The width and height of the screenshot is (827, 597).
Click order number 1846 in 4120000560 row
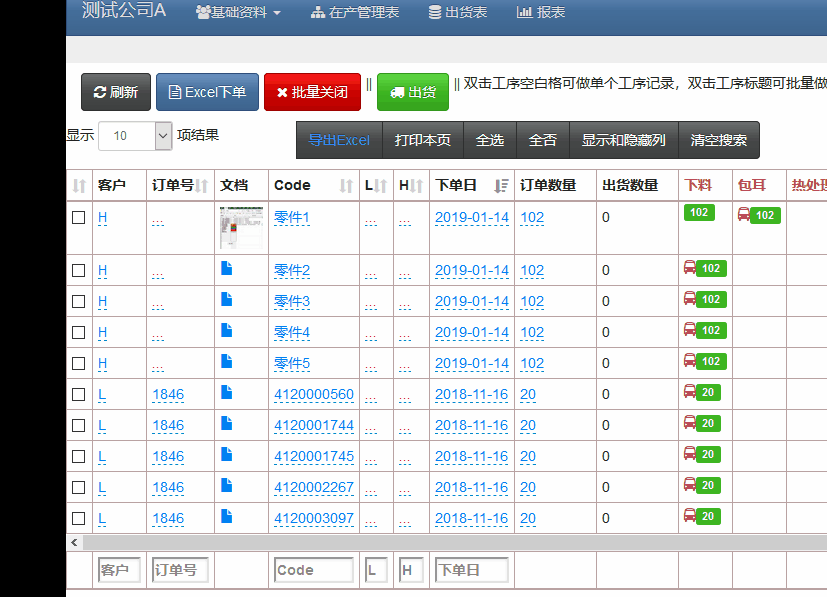pos(168,394)
